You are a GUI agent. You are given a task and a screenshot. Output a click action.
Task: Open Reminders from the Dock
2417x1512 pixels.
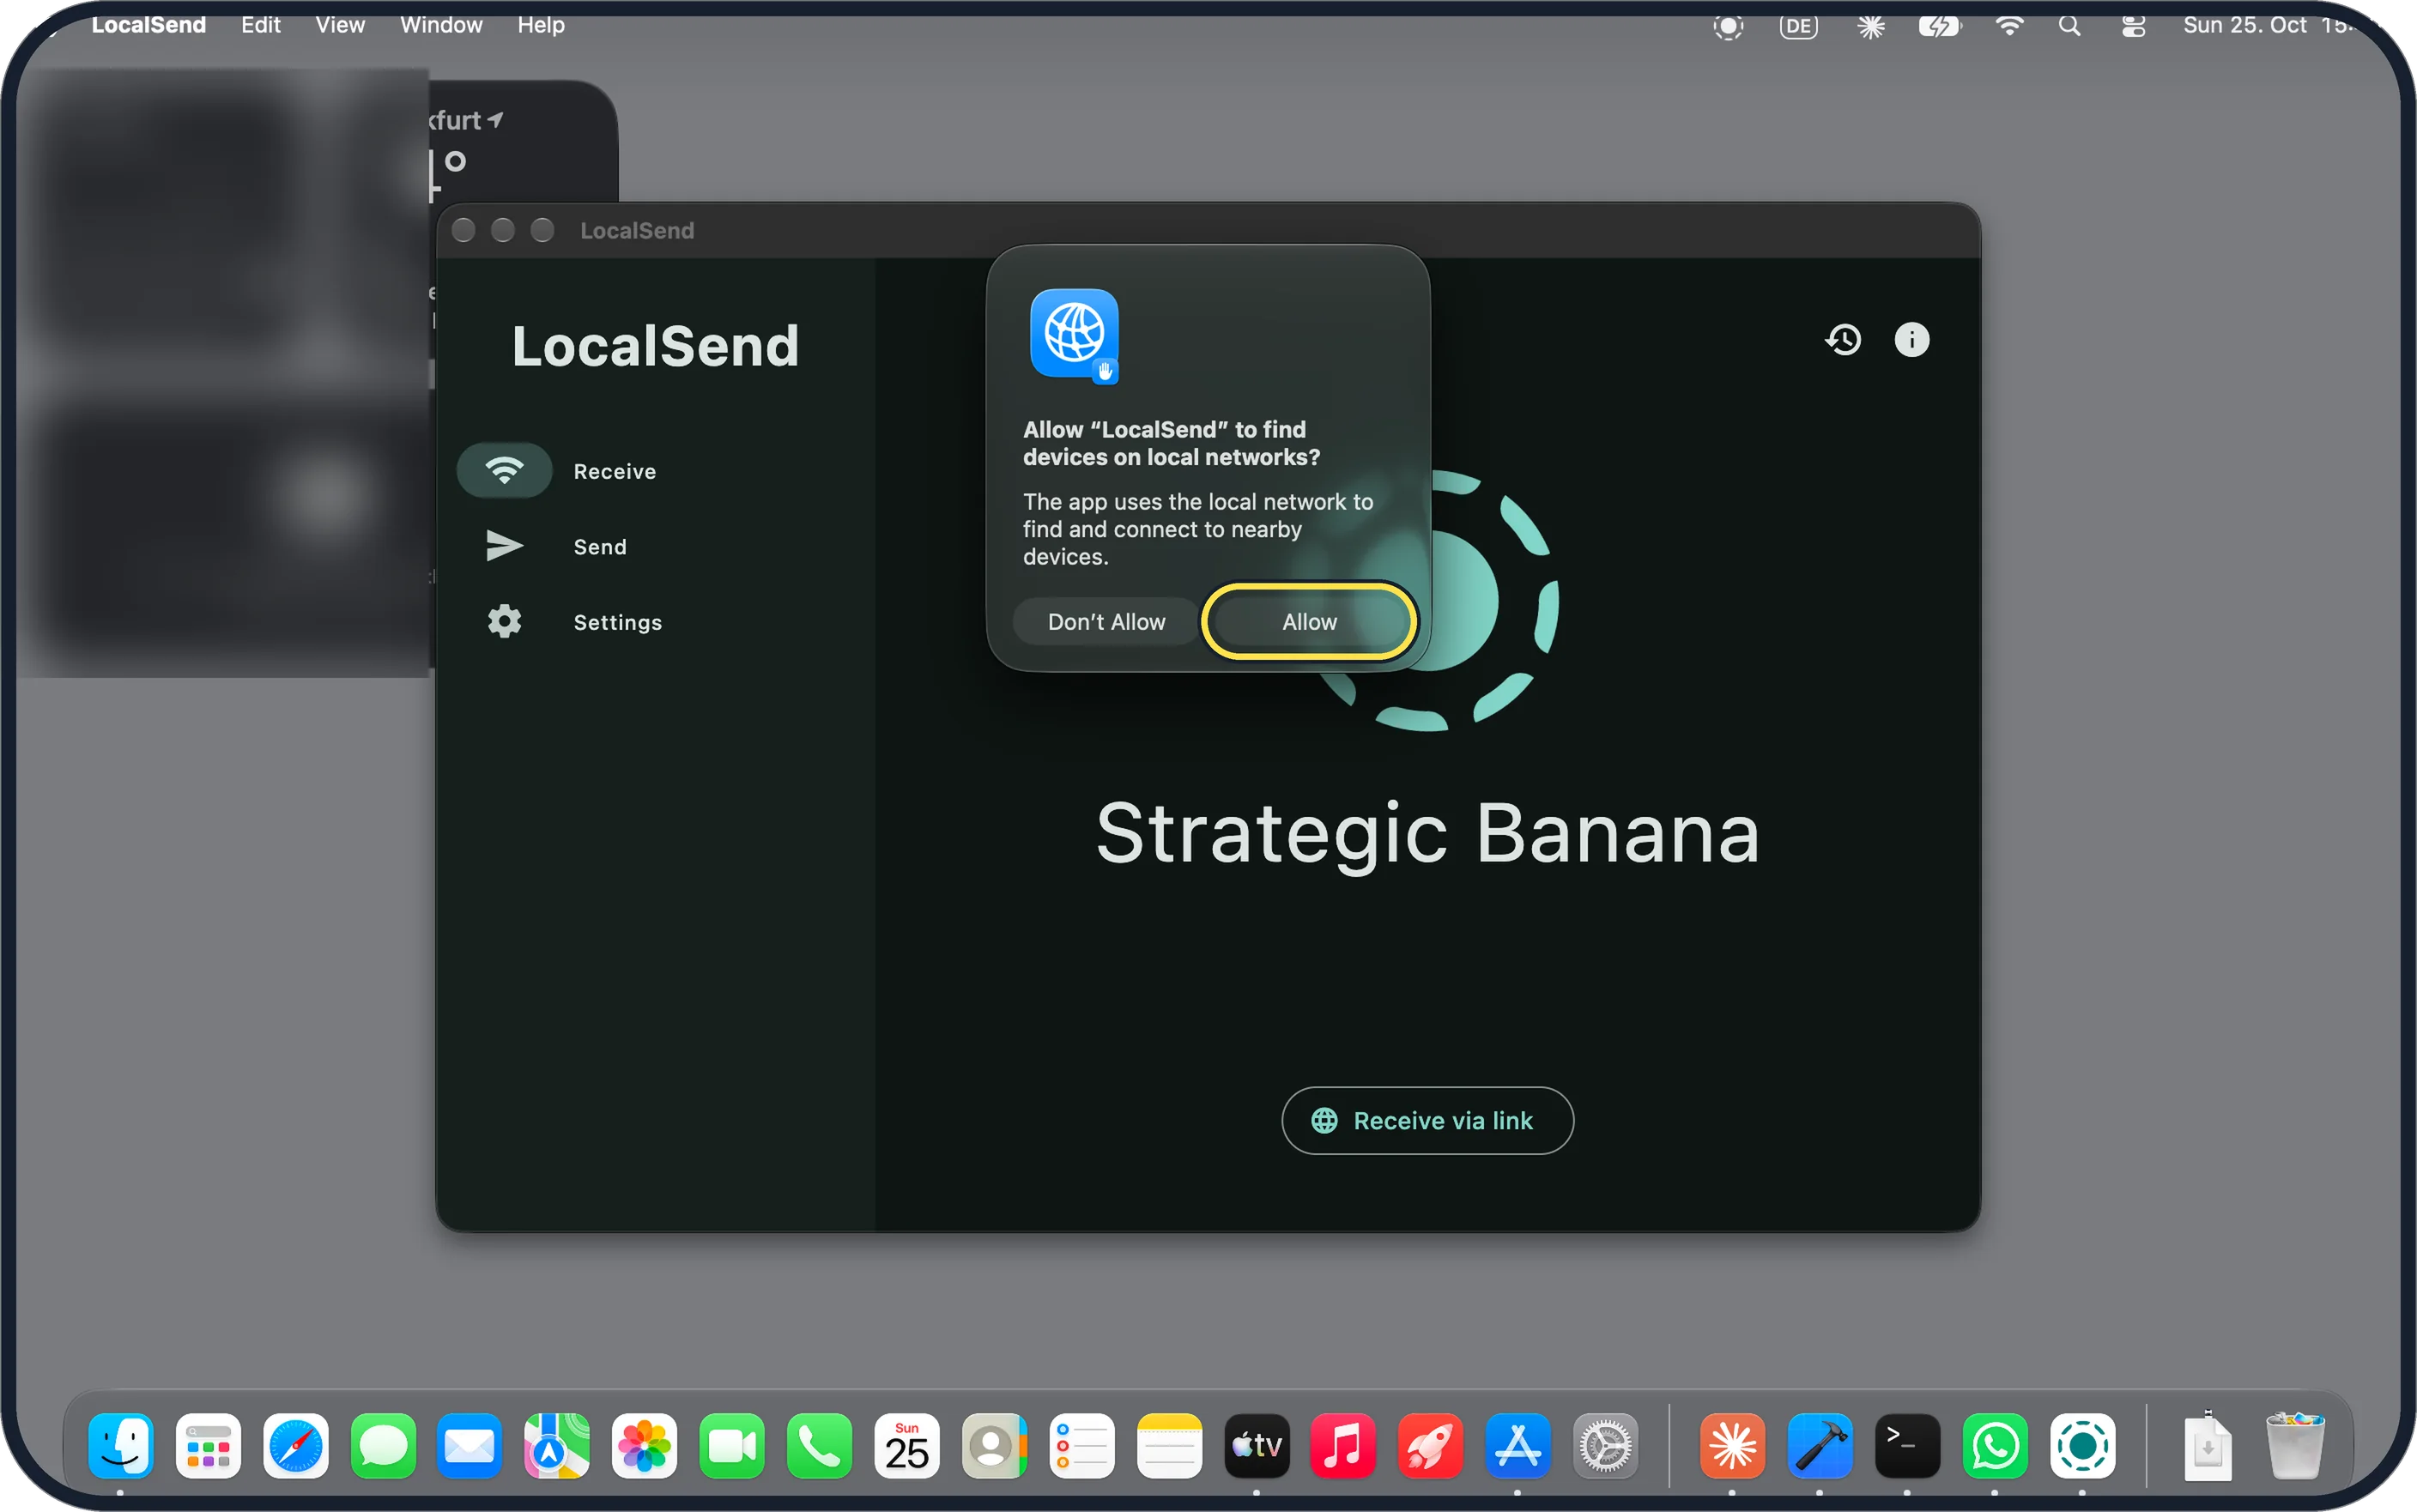(x=1081, y=1446)
